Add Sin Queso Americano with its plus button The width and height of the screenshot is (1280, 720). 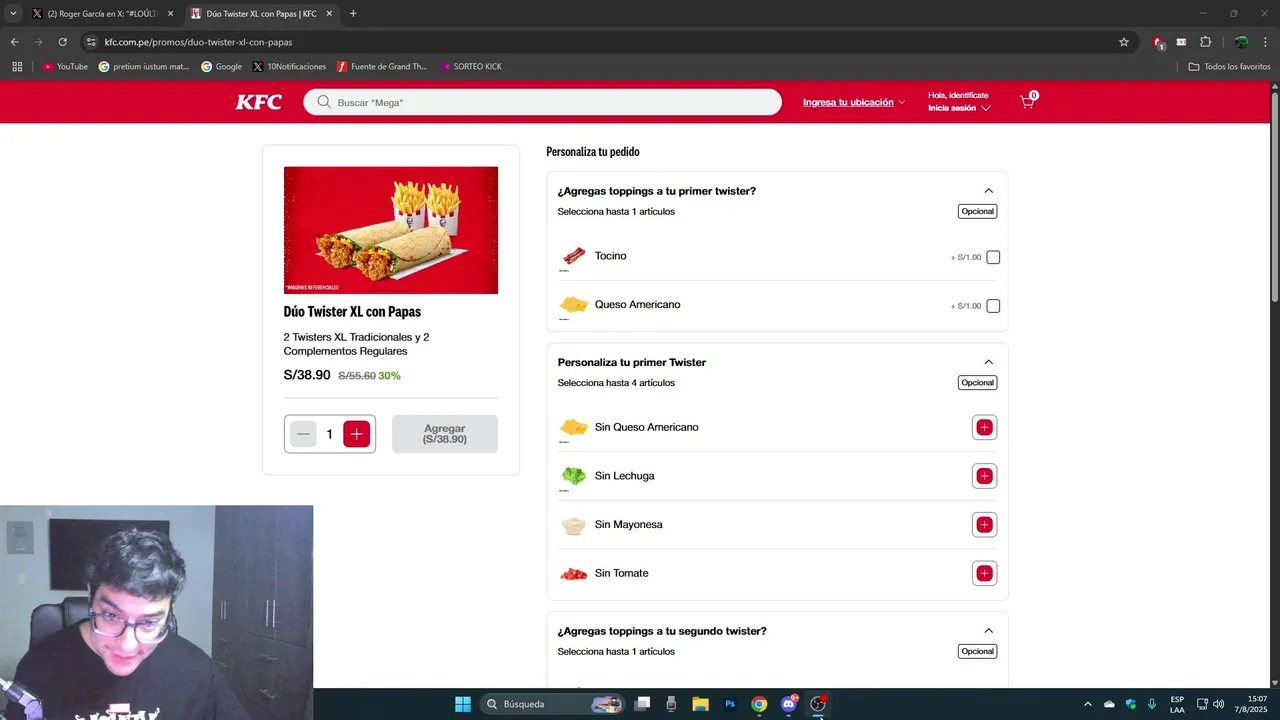point(984,427)
